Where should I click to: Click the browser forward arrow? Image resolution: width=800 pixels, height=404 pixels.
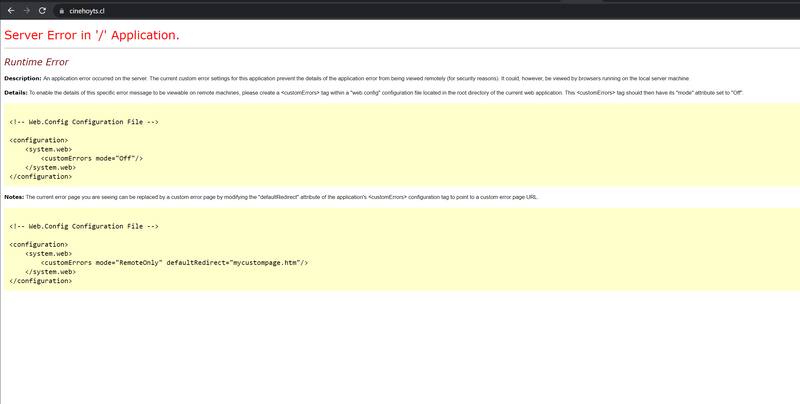(x=27, y=9)
